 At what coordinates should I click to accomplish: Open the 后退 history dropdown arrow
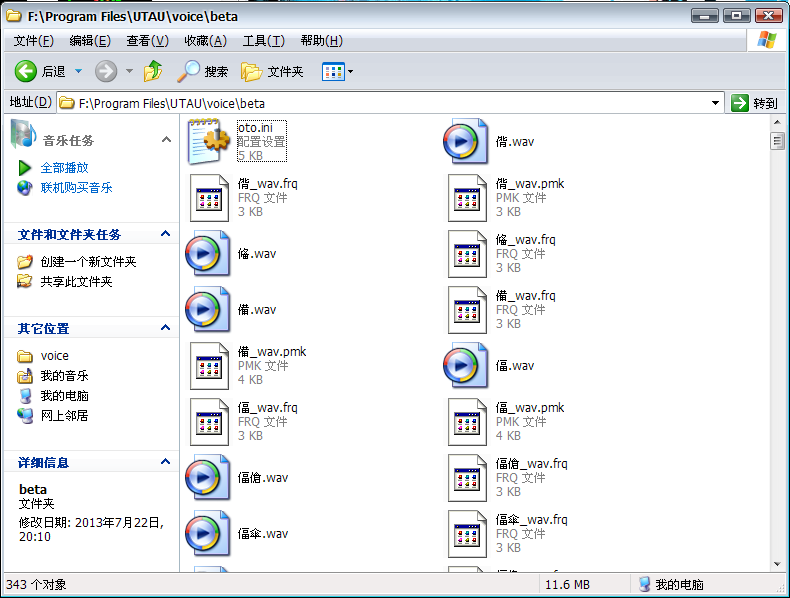pos(79,72)
